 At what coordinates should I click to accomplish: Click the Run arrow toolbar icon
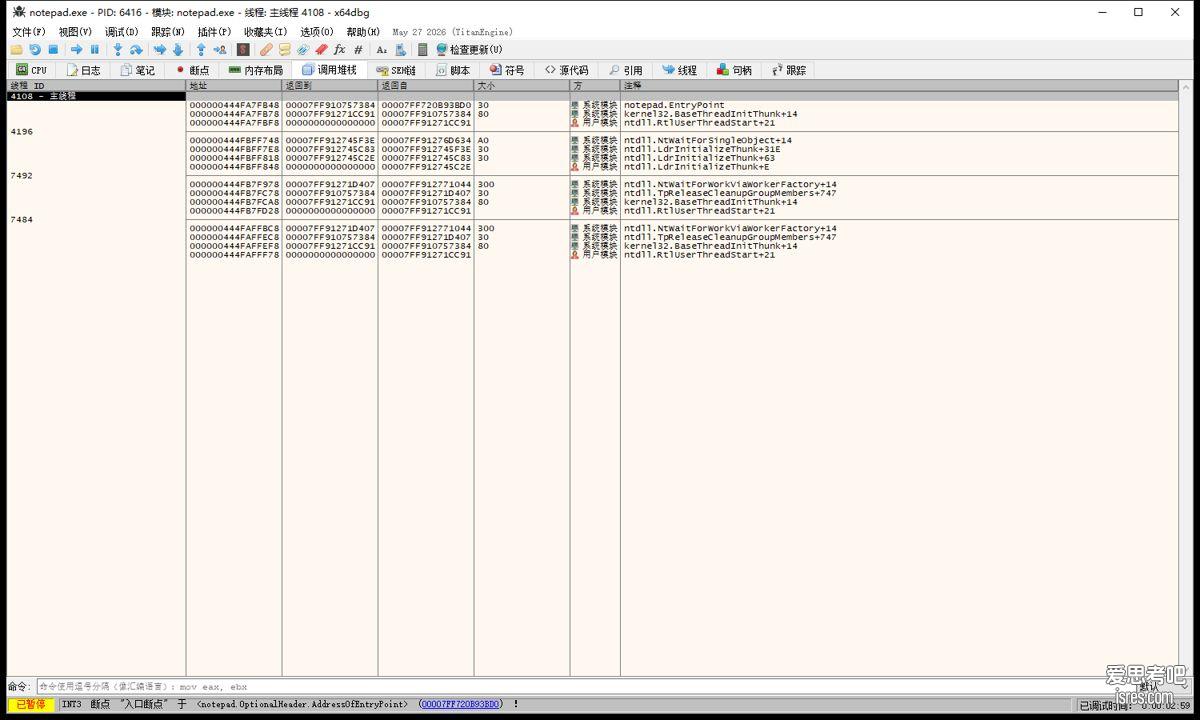click(76, 49)
